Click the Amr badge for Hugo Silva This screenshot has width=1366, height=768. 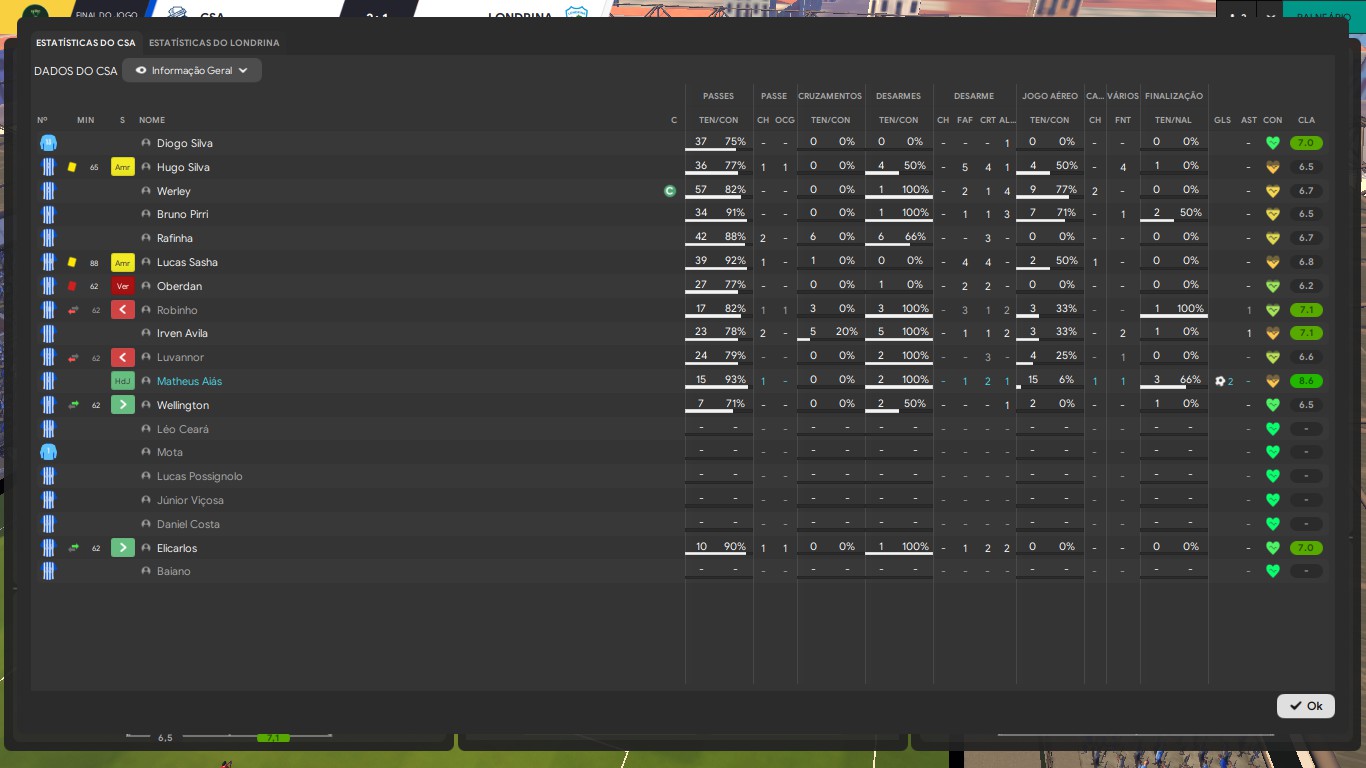(x=123, y=167)
